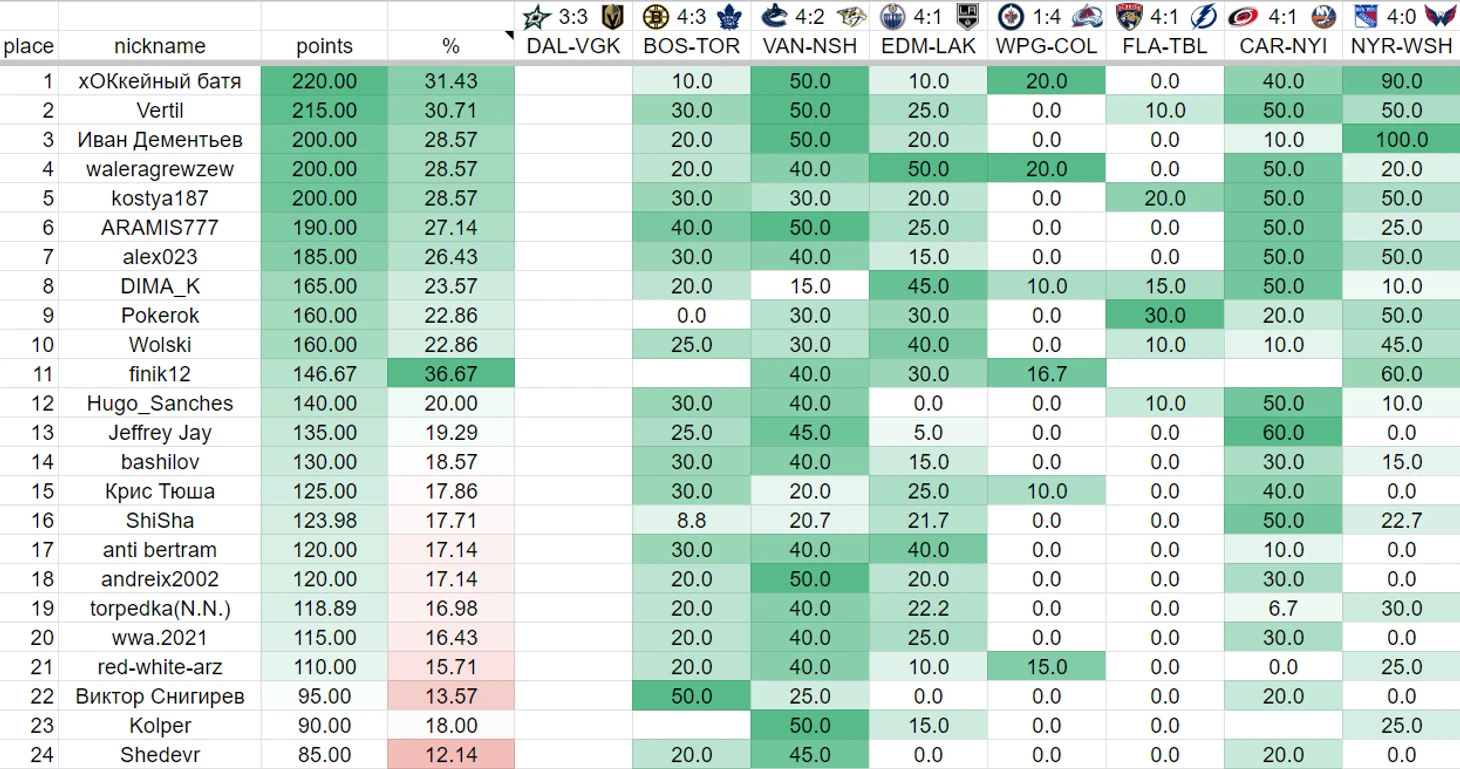Screen dimensions: 1460x769
Task: Select the FLA-TBL match header
Action: coord(1165,46)
